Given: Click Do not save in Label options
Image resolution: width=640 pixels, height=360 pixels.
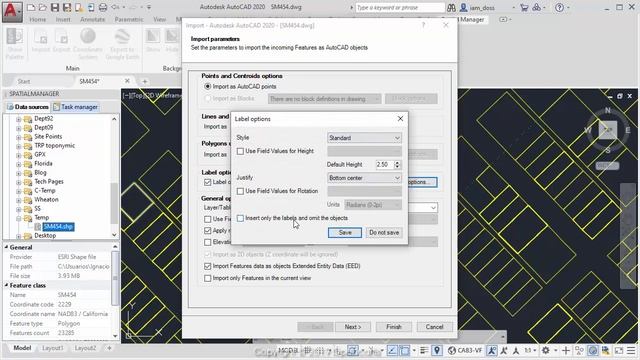Looking at the screenshot, I should [x=384, y=233].
